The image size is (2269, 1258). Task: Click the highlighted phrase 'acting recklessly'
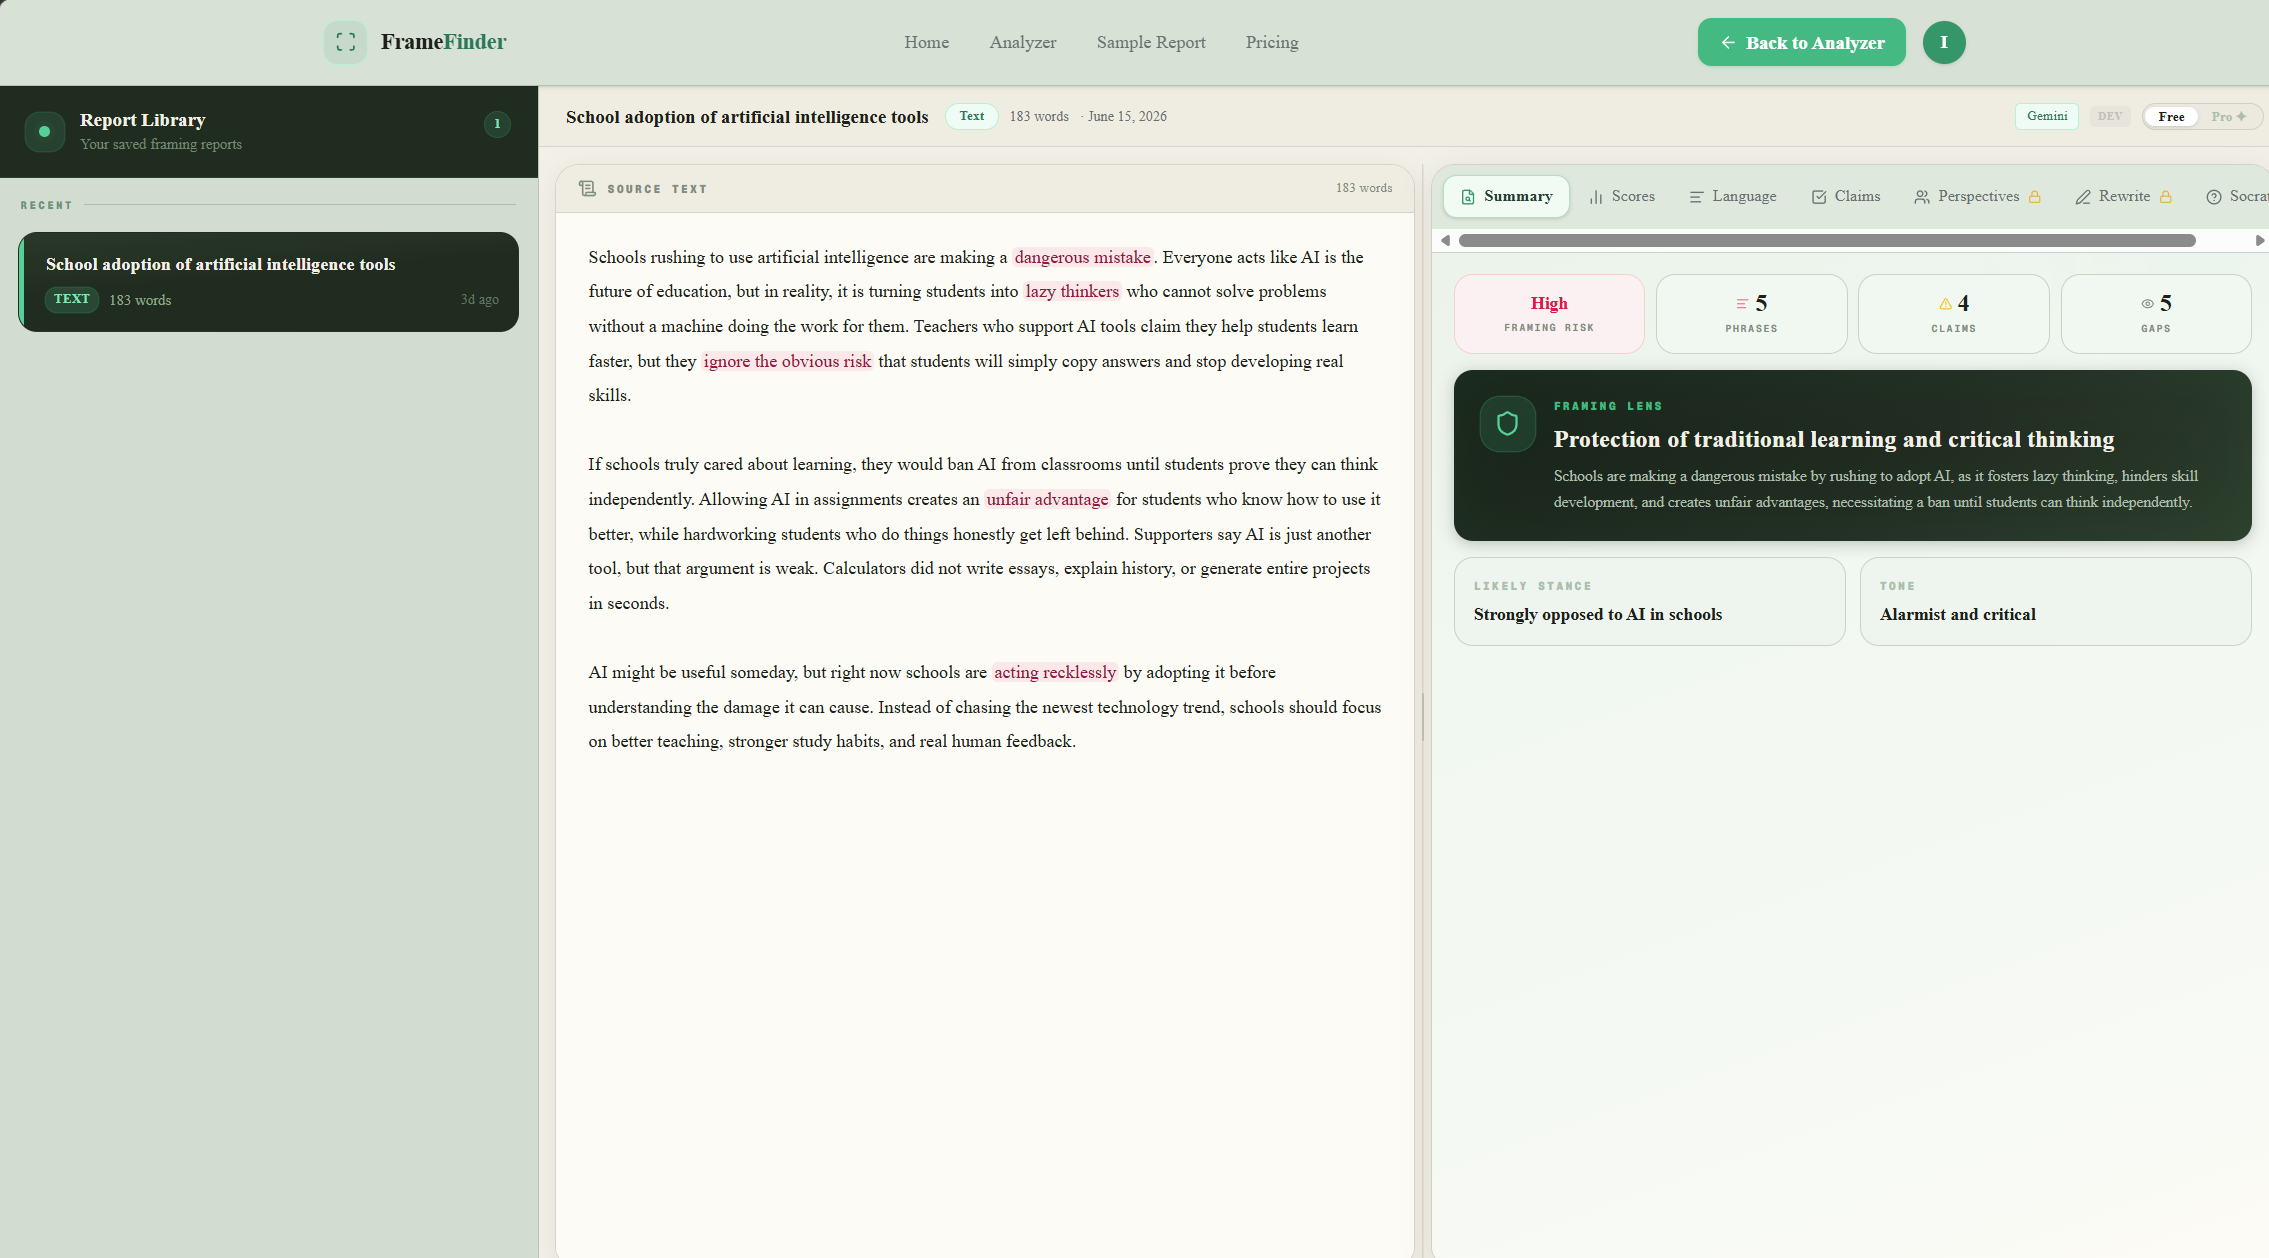1055,672
